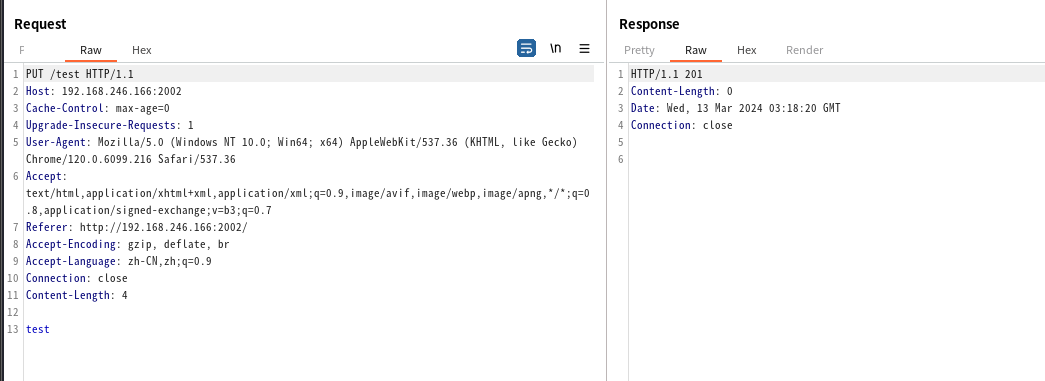The height and width of the screenshot is (381, 1045).
Task: Switch to Request Raw tab
Action: point(91,50)
